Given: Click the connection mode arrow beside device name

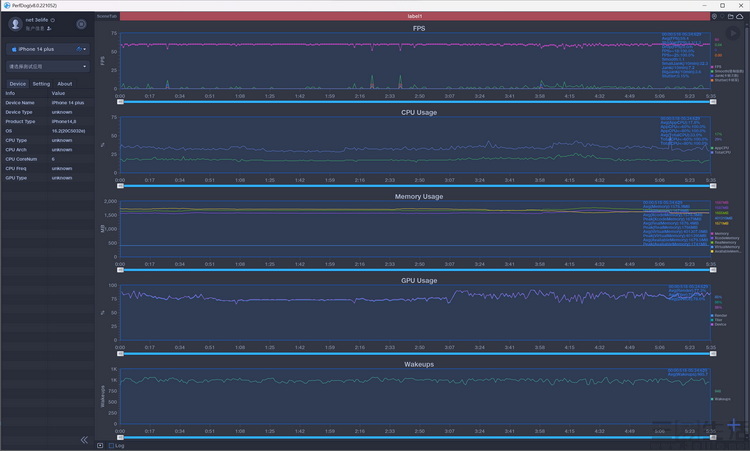Looking at the screenshot, I should click(79, 49).
